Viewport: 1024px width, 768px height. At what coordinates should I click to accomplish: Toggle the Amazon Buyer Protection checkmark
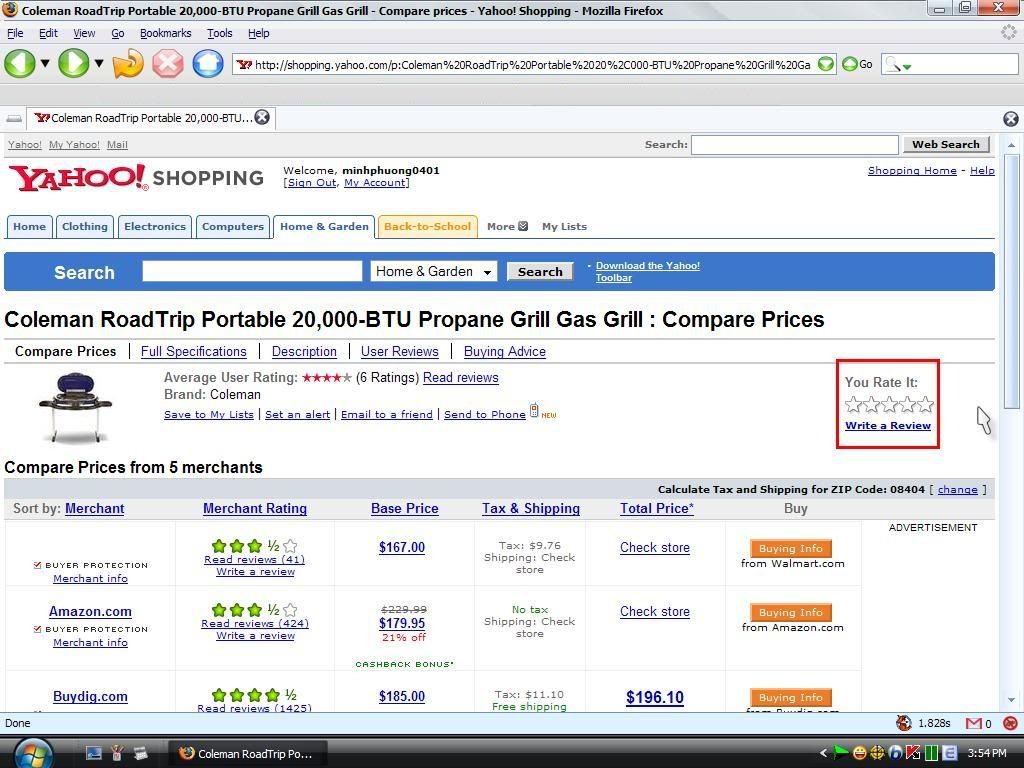coord(38,629)
